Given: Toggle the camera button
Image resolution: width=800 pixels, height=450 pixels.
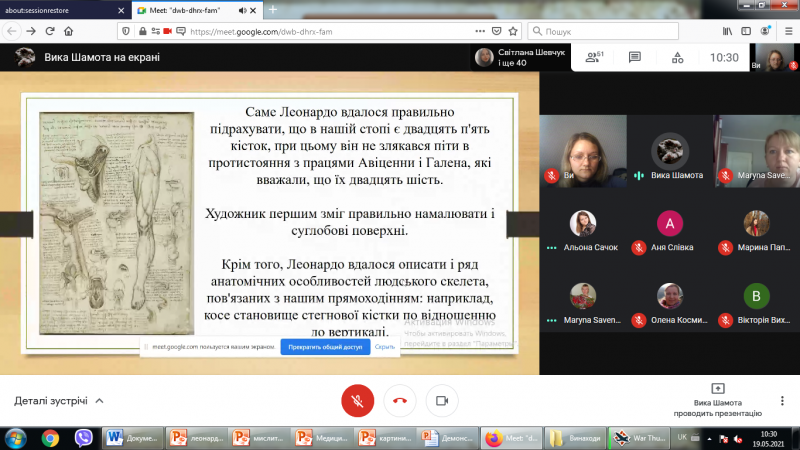Looking at the screenshot, I should [x=442, y=401].
